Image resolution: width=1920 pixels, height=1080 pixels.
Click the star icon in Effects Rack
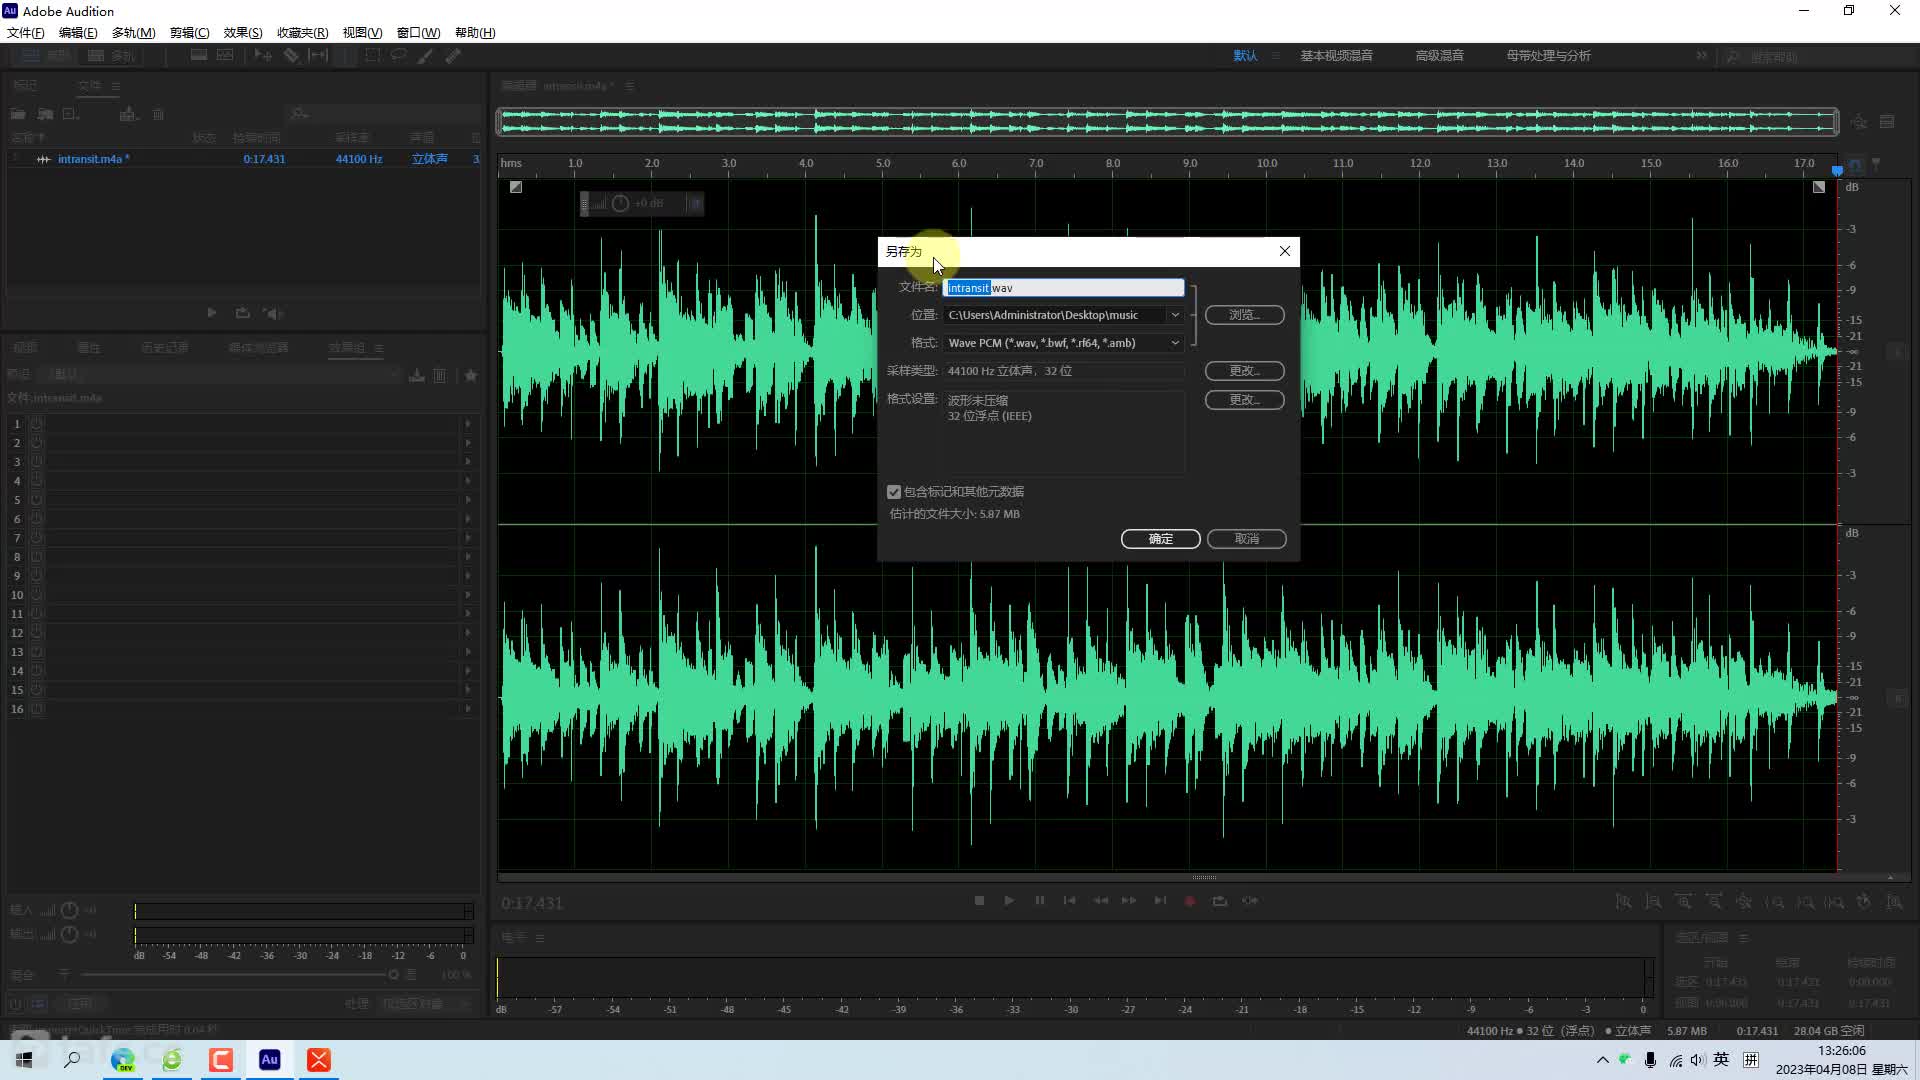(470, 375)
